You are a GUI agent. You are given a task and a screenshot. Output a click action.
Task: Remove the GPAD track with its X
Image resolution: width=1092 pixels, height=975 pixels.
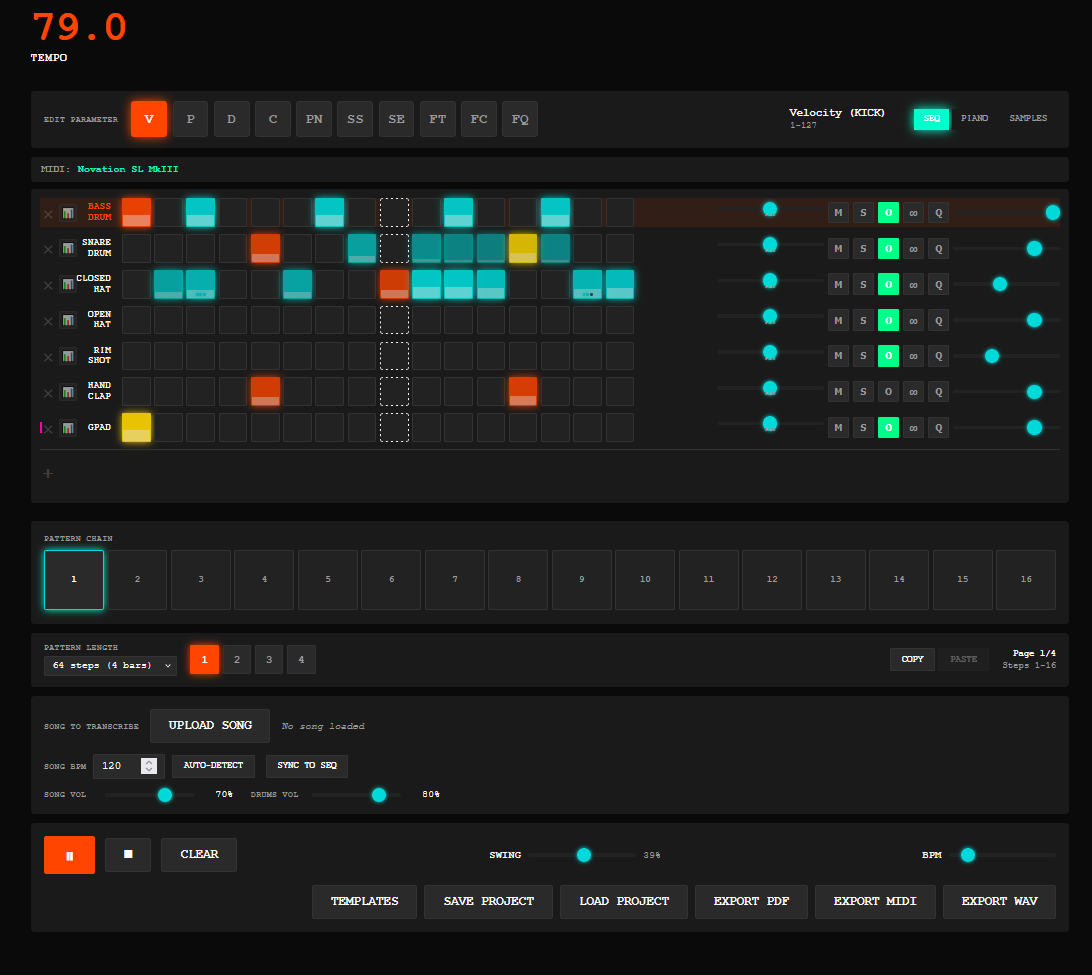[x=48, y=429]
